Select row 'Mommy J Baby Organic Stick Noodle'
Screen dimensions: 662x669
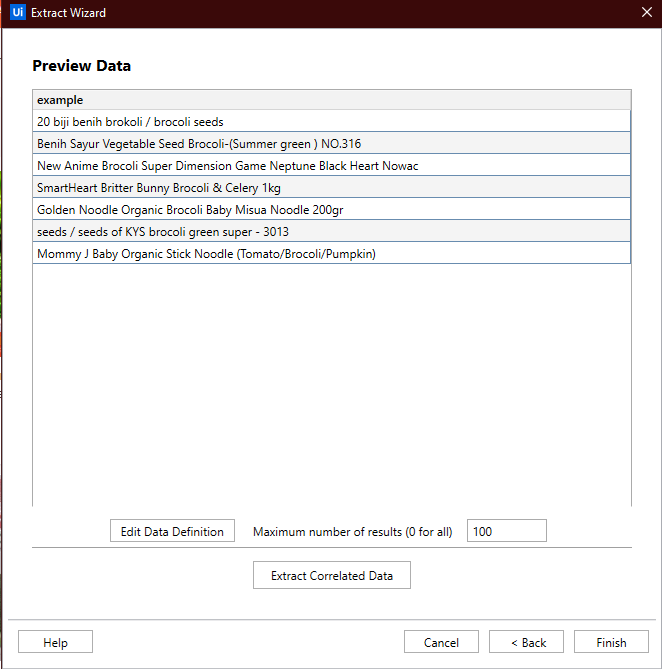click(331, 253)
